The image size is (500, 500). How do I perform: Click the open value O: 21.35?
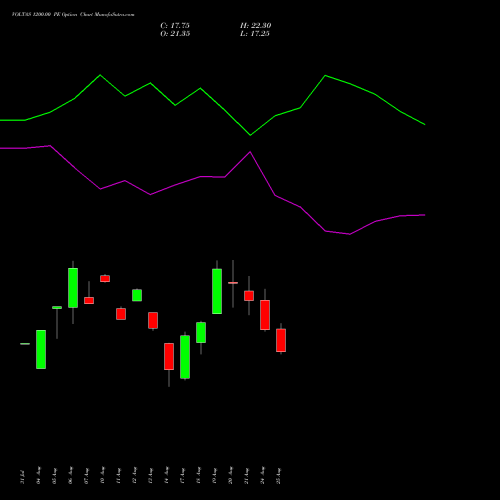(x=175, y=34)
